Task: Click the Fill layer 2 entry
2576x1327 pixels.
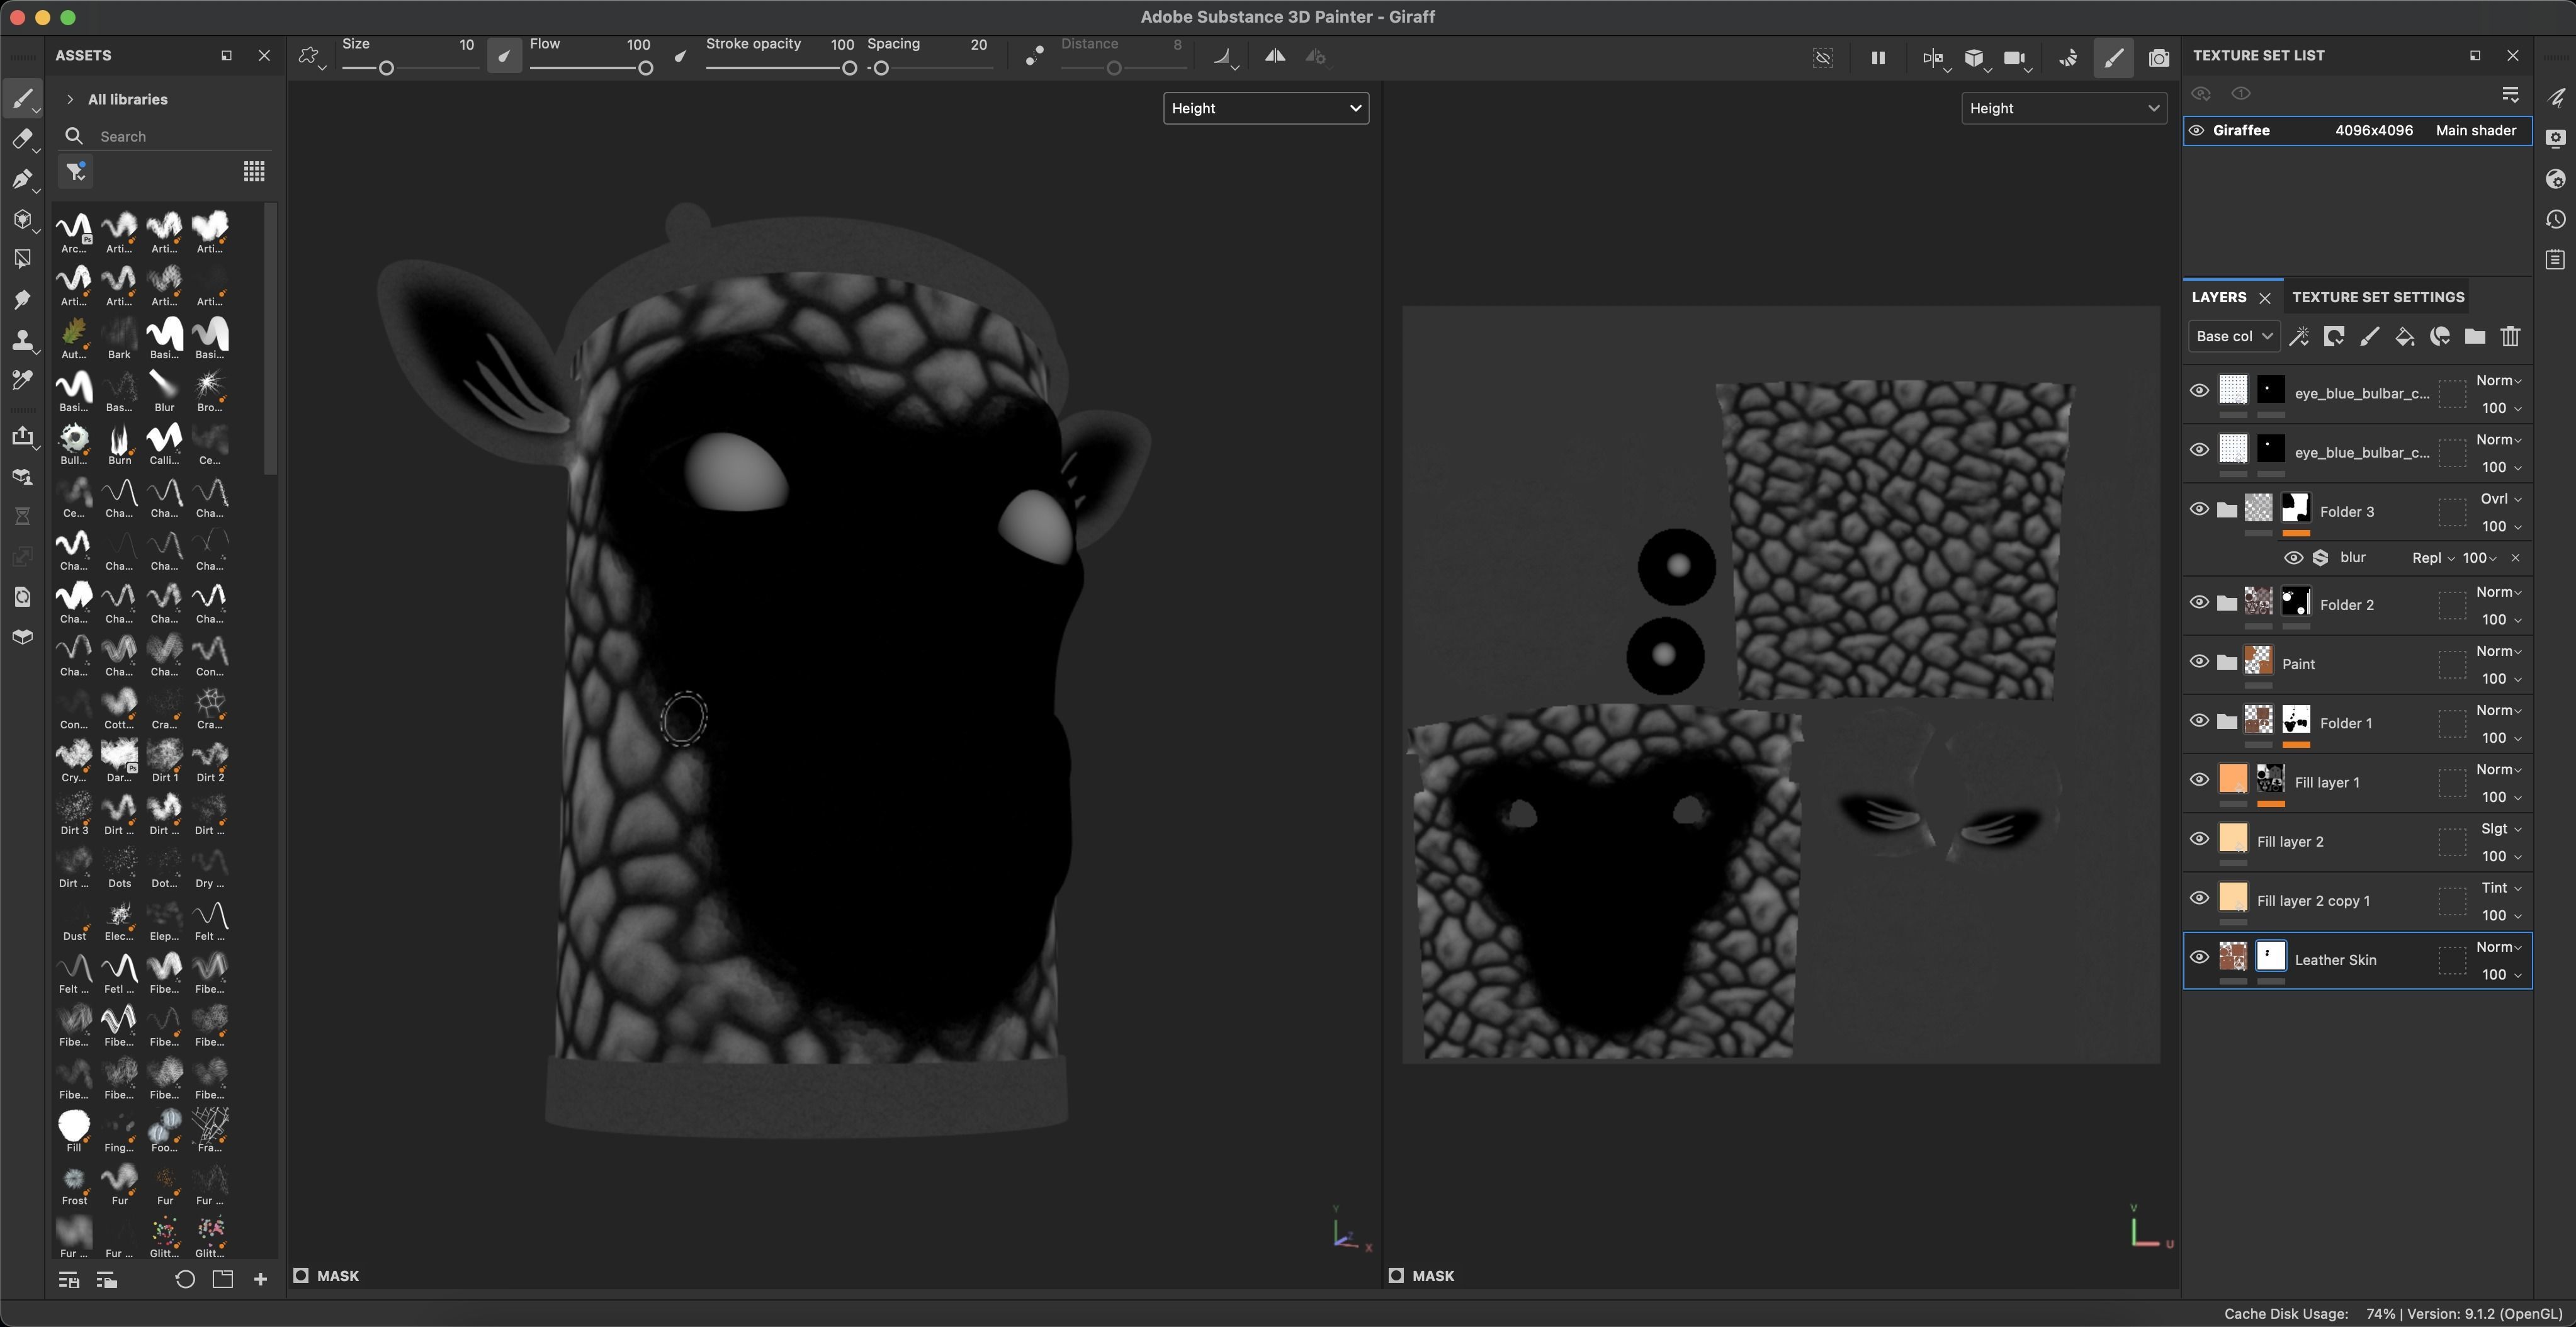Action: point(2290,842)
